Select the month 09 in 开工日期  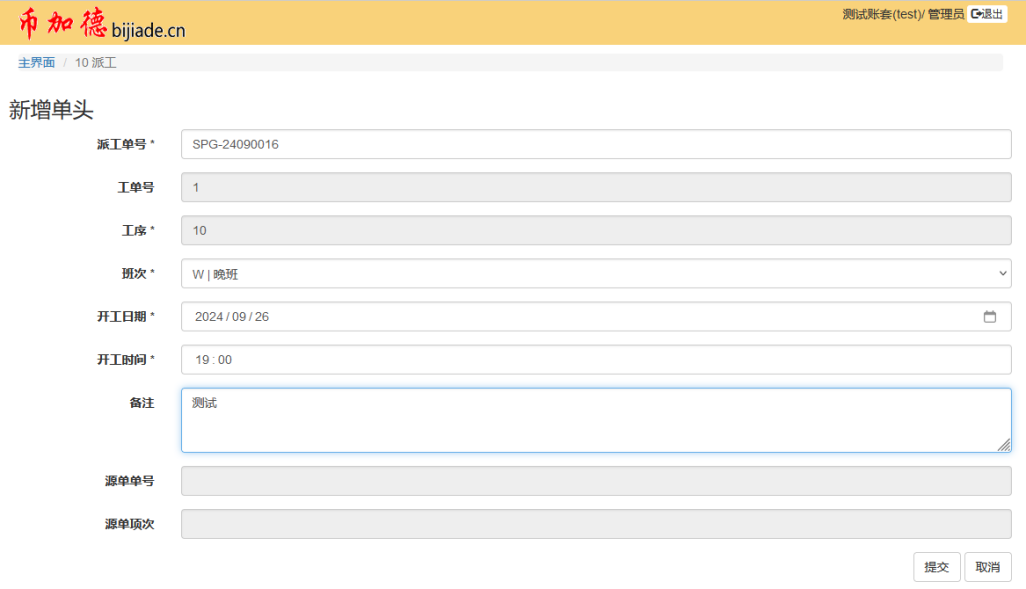point(239,317)
